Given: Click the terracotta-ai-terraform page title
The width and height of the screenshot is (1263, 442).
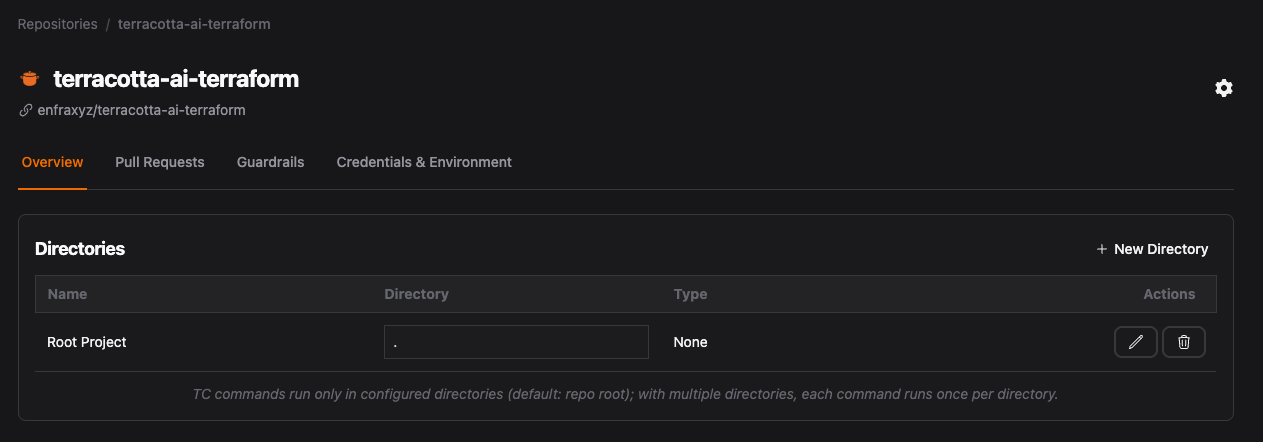Looking at the screenshot, I should click(176, 79).
